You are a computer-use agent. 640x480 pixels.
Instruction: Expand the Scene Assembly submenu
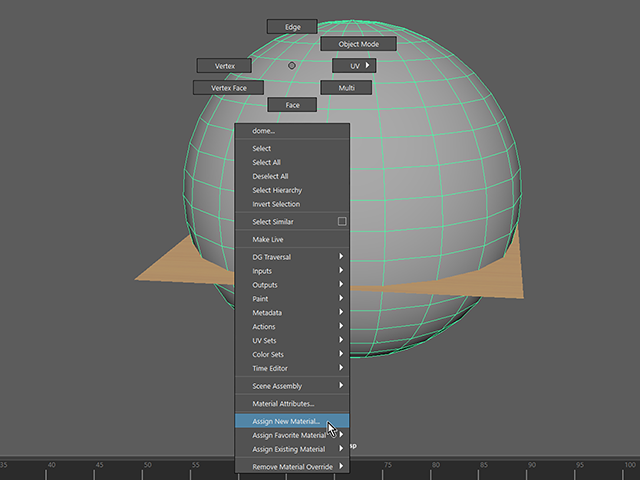point(292,386)
